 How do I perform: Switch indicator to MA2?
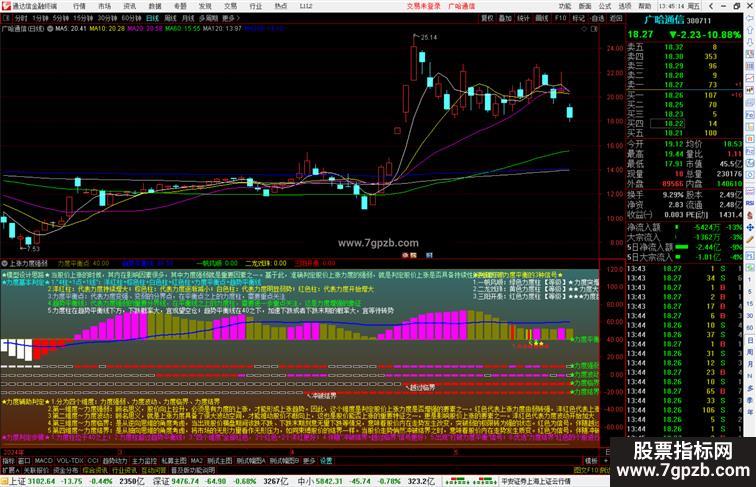tap(196, 461)
